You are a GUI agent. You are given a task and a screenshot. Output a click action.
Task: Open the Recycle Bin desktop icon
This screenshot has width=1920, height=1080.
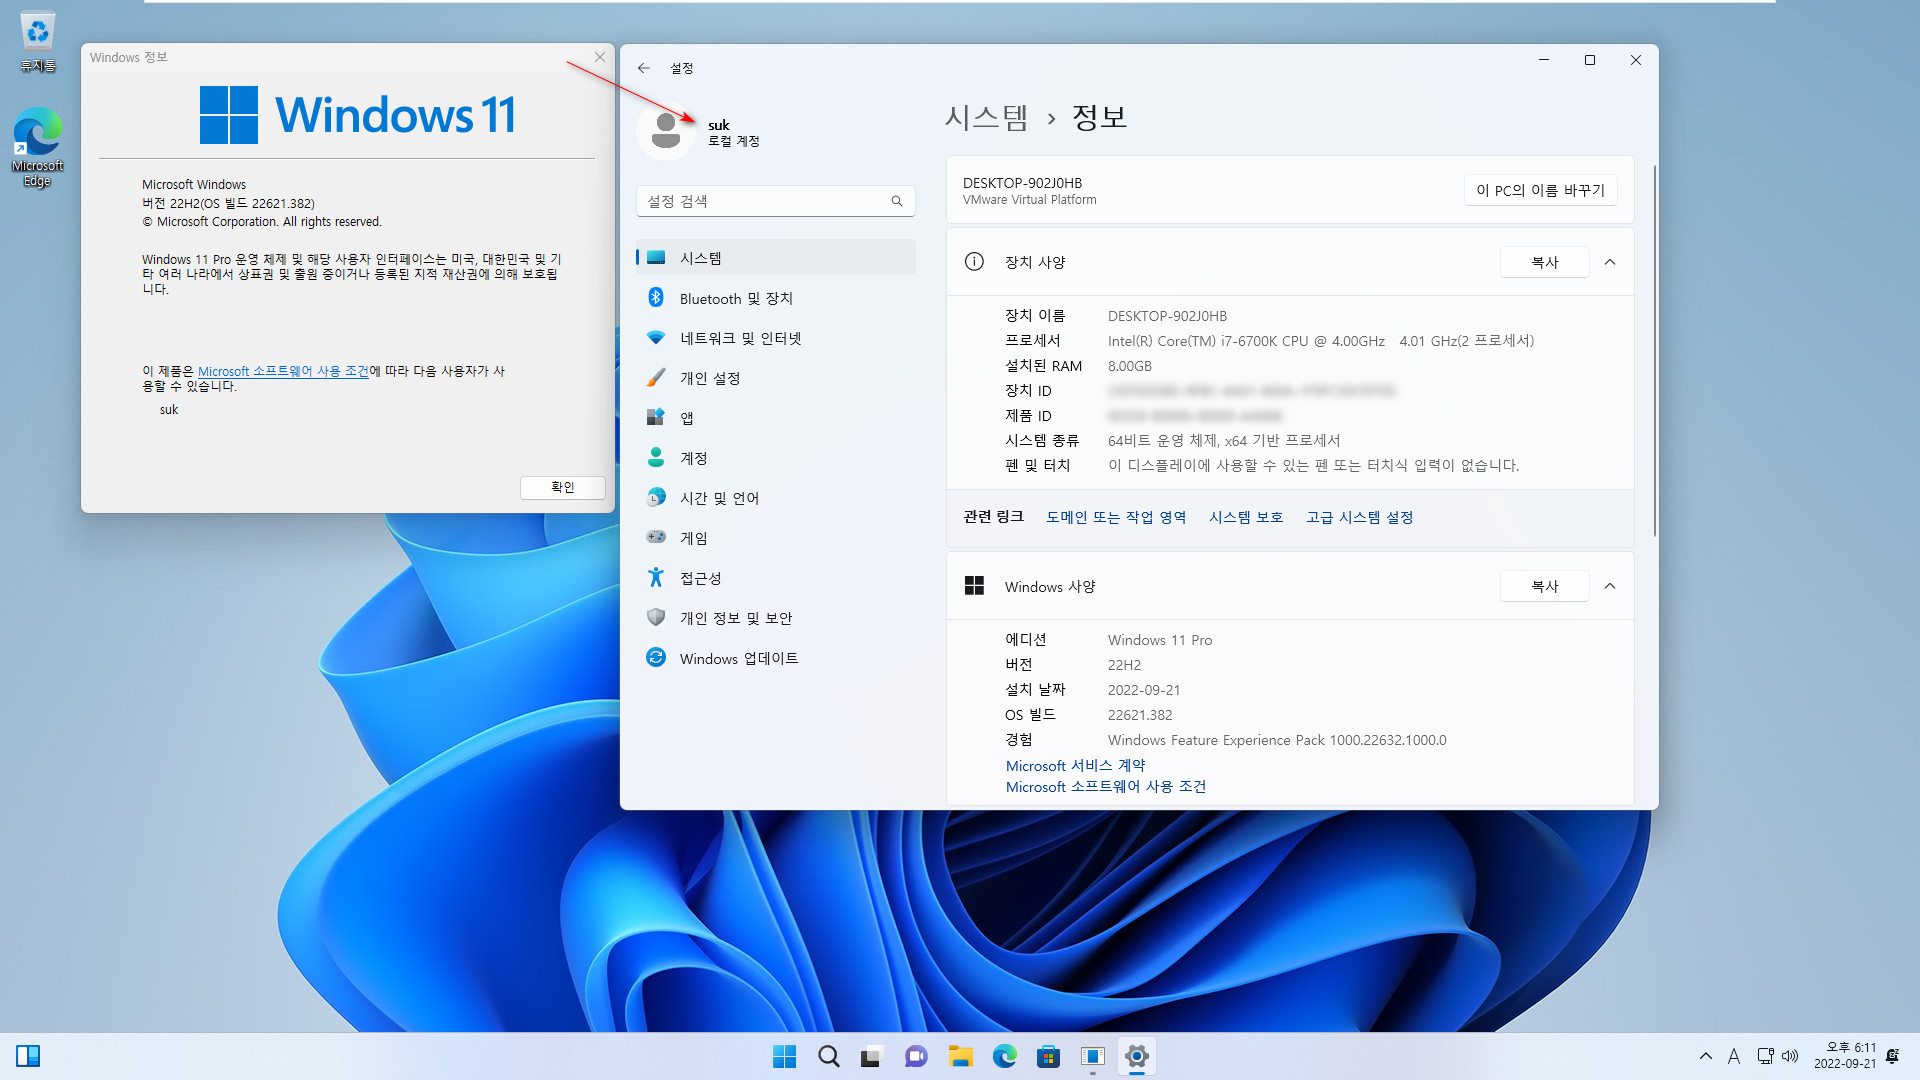point(37,42)
